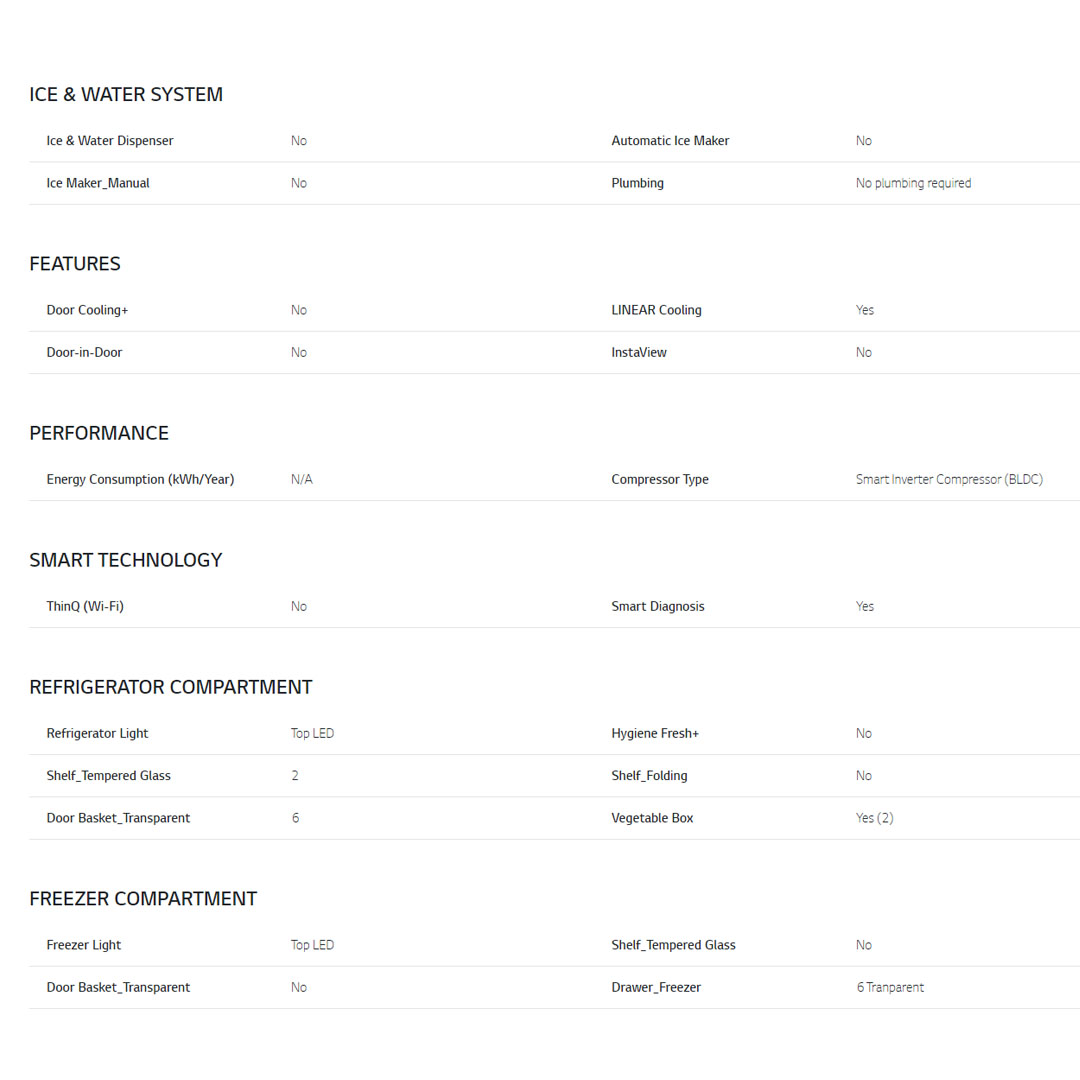The height and width of the screenshot is (1080, 1080).
Task: Click the FEATURES section heading
Action: (75, 264)
